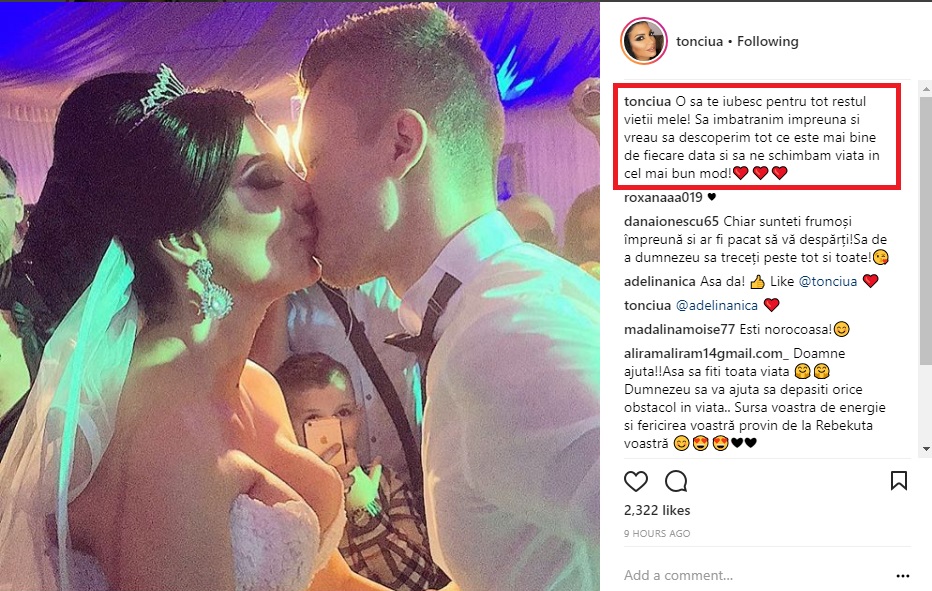Viewport: 932px width, 591px height.
Task: Click scrollbar down arrow in comments
Action: point(926,449)
